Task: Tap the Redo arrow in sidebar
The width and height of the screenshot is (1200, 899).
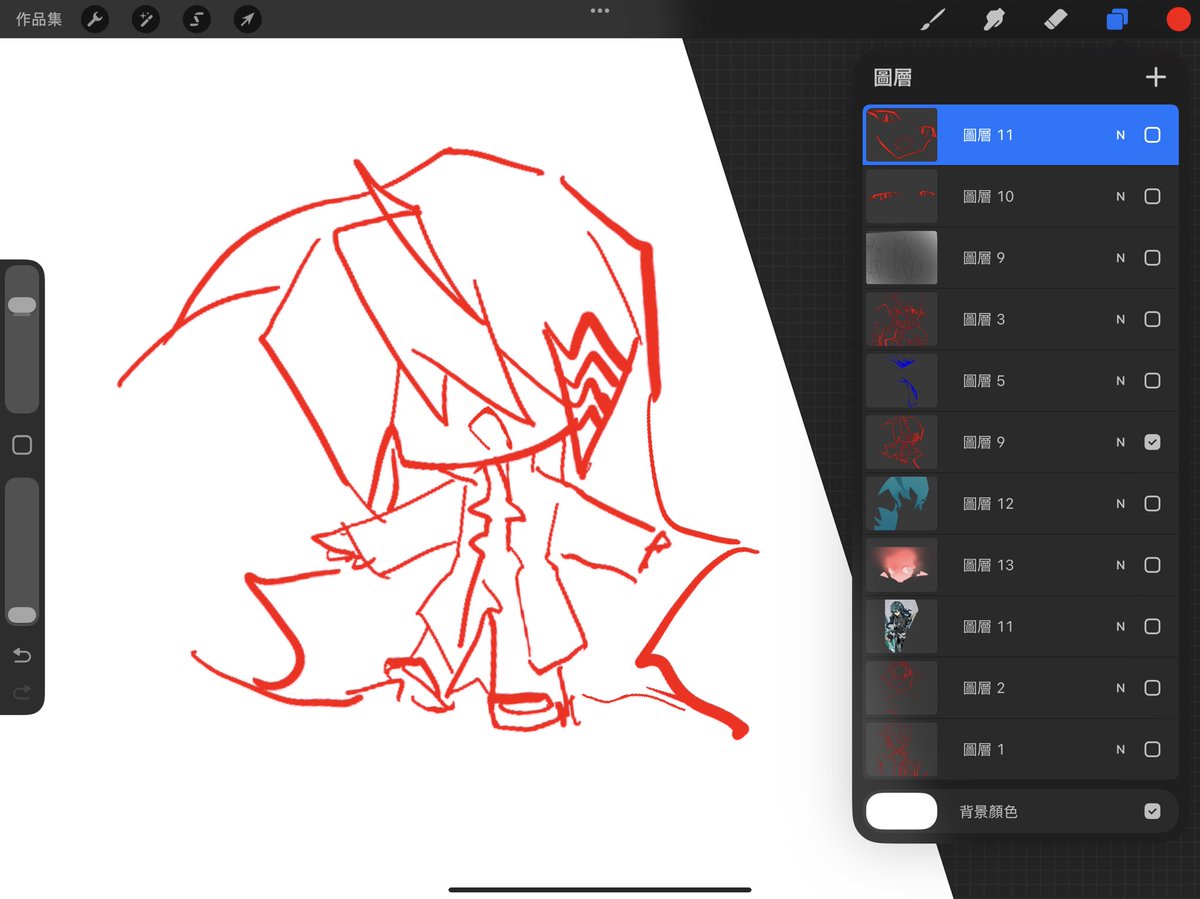Action: point(22,691)
